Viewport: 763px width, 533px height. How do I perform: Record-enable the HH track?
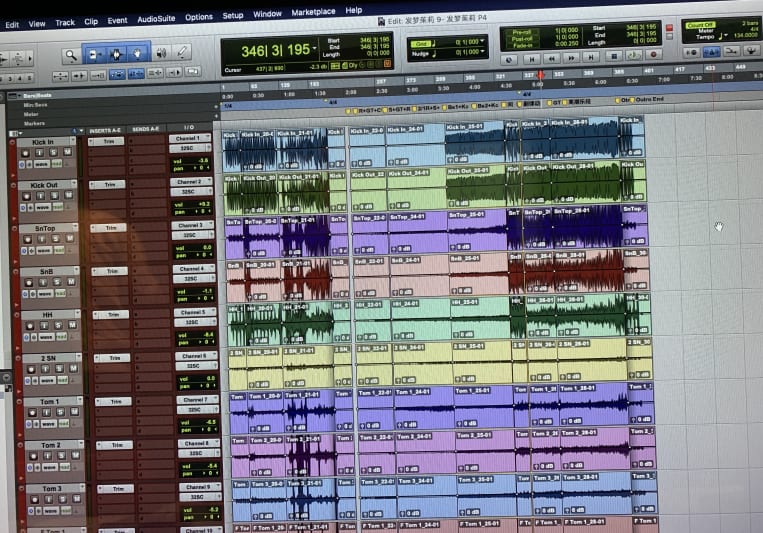pos(30,326)
